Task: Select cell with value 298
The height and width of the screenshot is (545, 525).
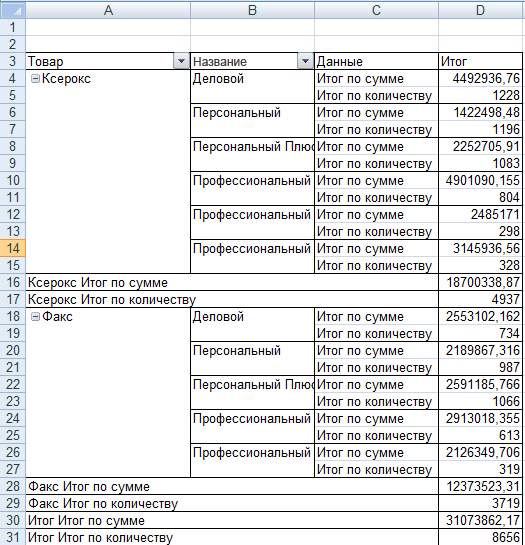Action: 480,231
